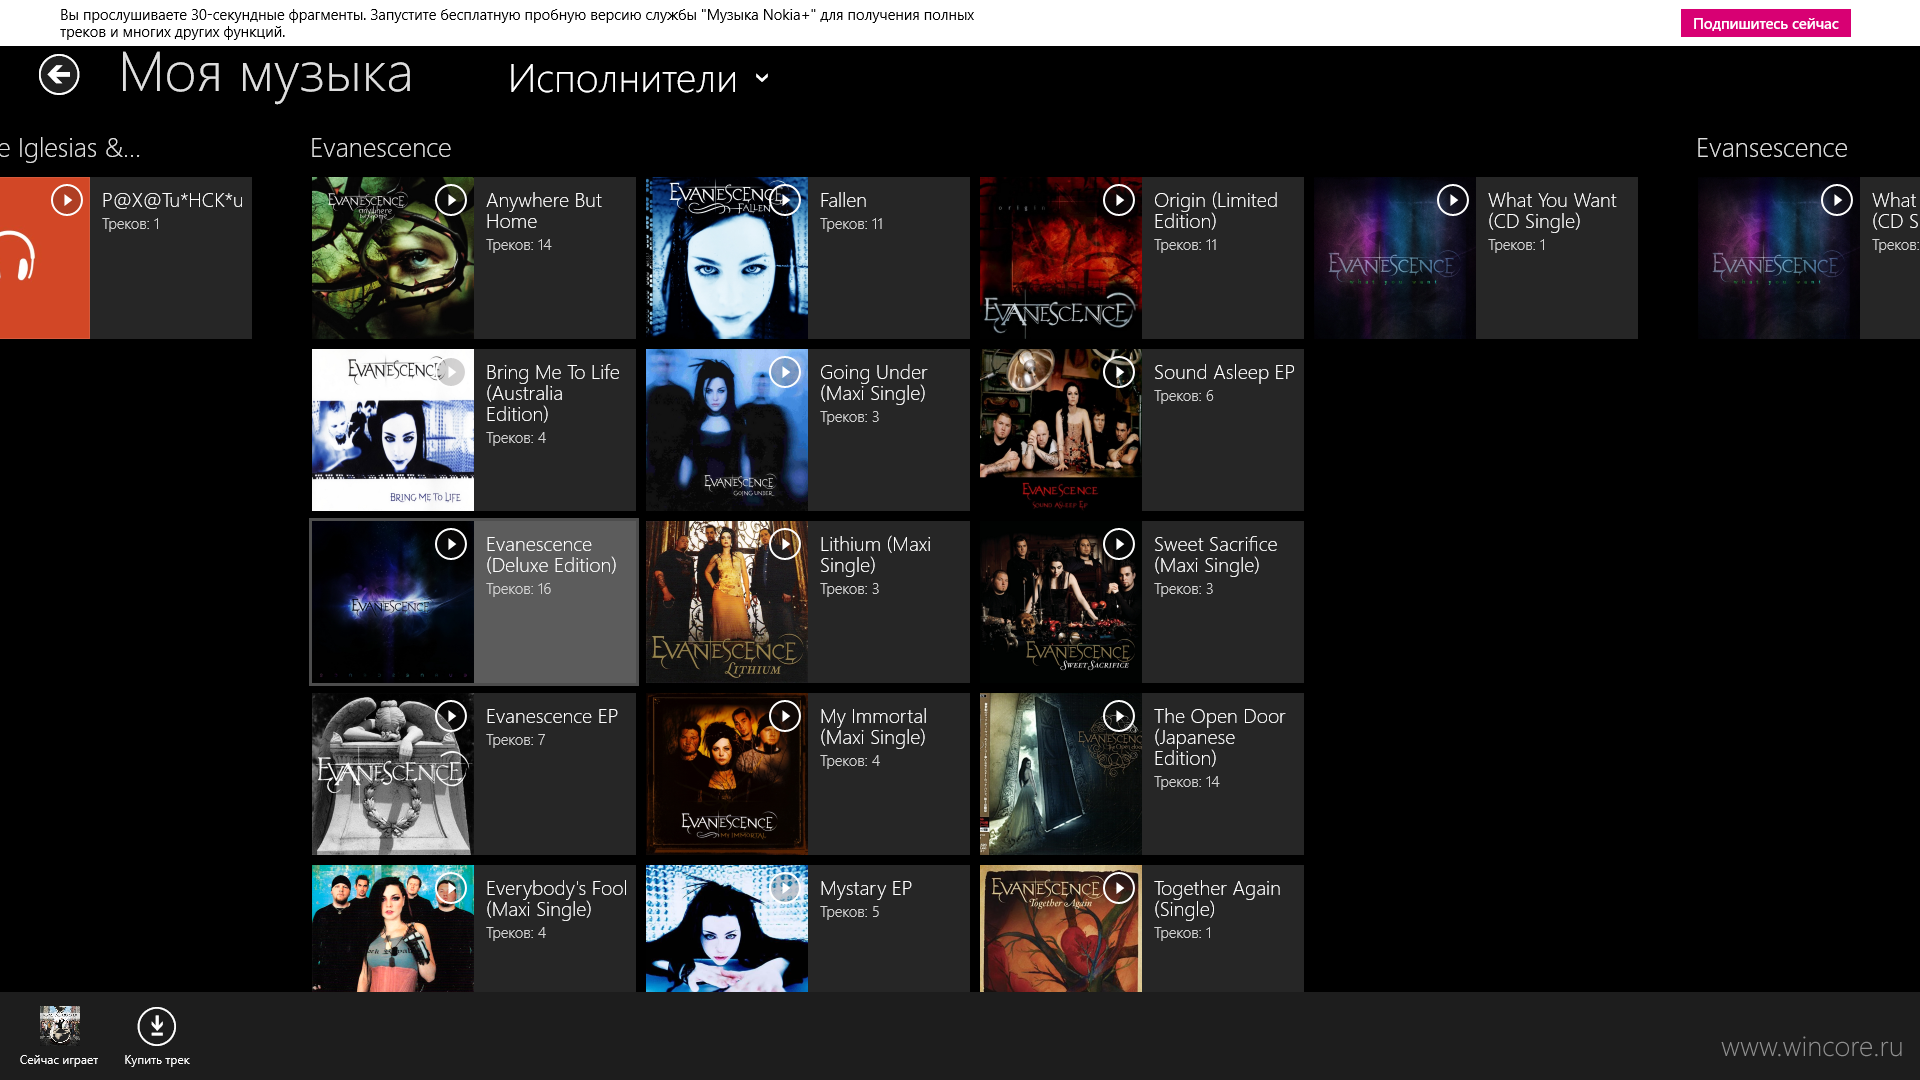Image resolution: width=1920 pixels, height=1080 pixels.
Task: Play Together Again (Single)
Action: pyautogui.click(x=1119, y=888)
